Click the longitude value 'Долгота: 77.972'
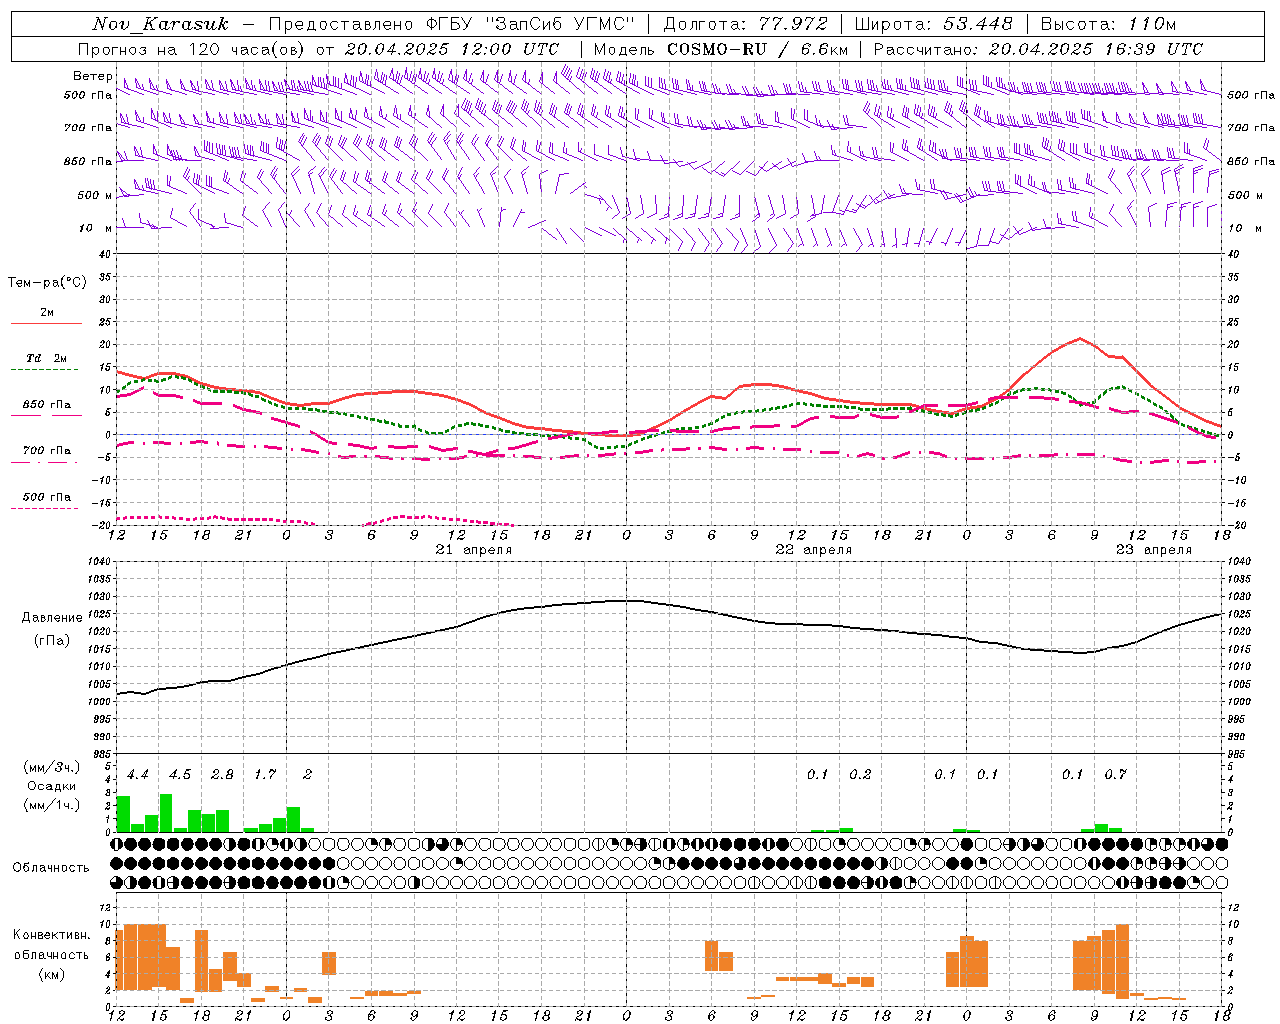This screenshot has width=1280, height=1024. pyautogui.click(x=746, y=24)
